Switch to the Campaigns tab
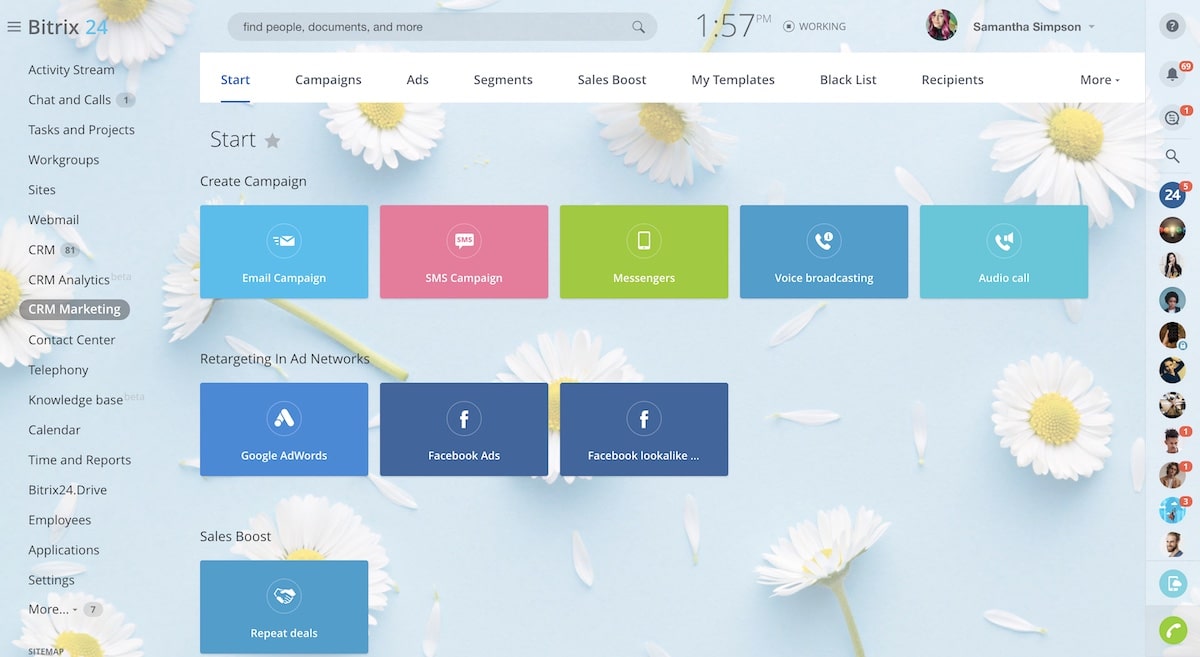 click(x=328, y=80)
